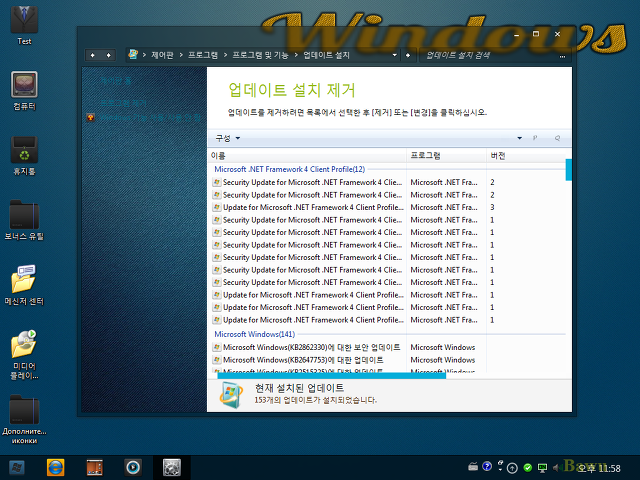
Task: Click the vertical scrollbar thumb of update list
Action: (568, 169)
